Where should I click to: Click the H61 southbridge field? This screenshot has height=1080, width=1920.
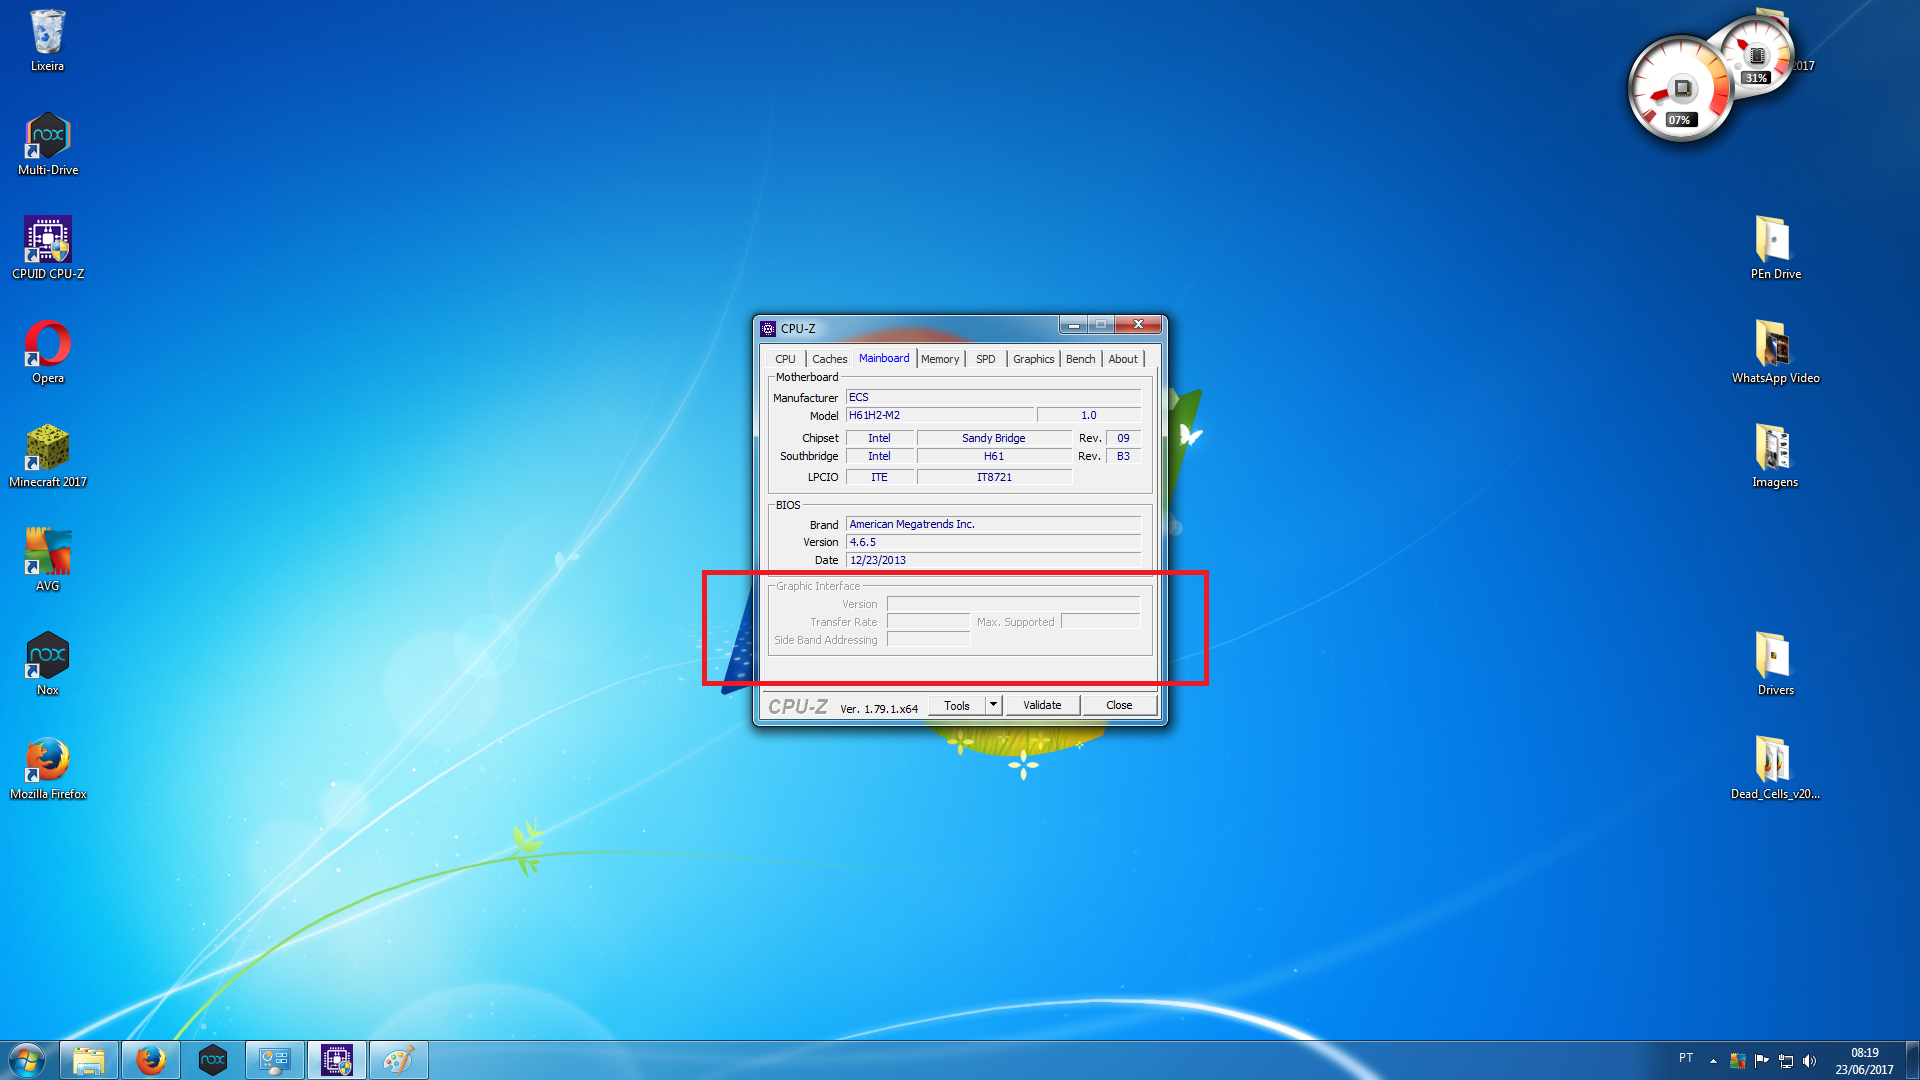point(993,456)
